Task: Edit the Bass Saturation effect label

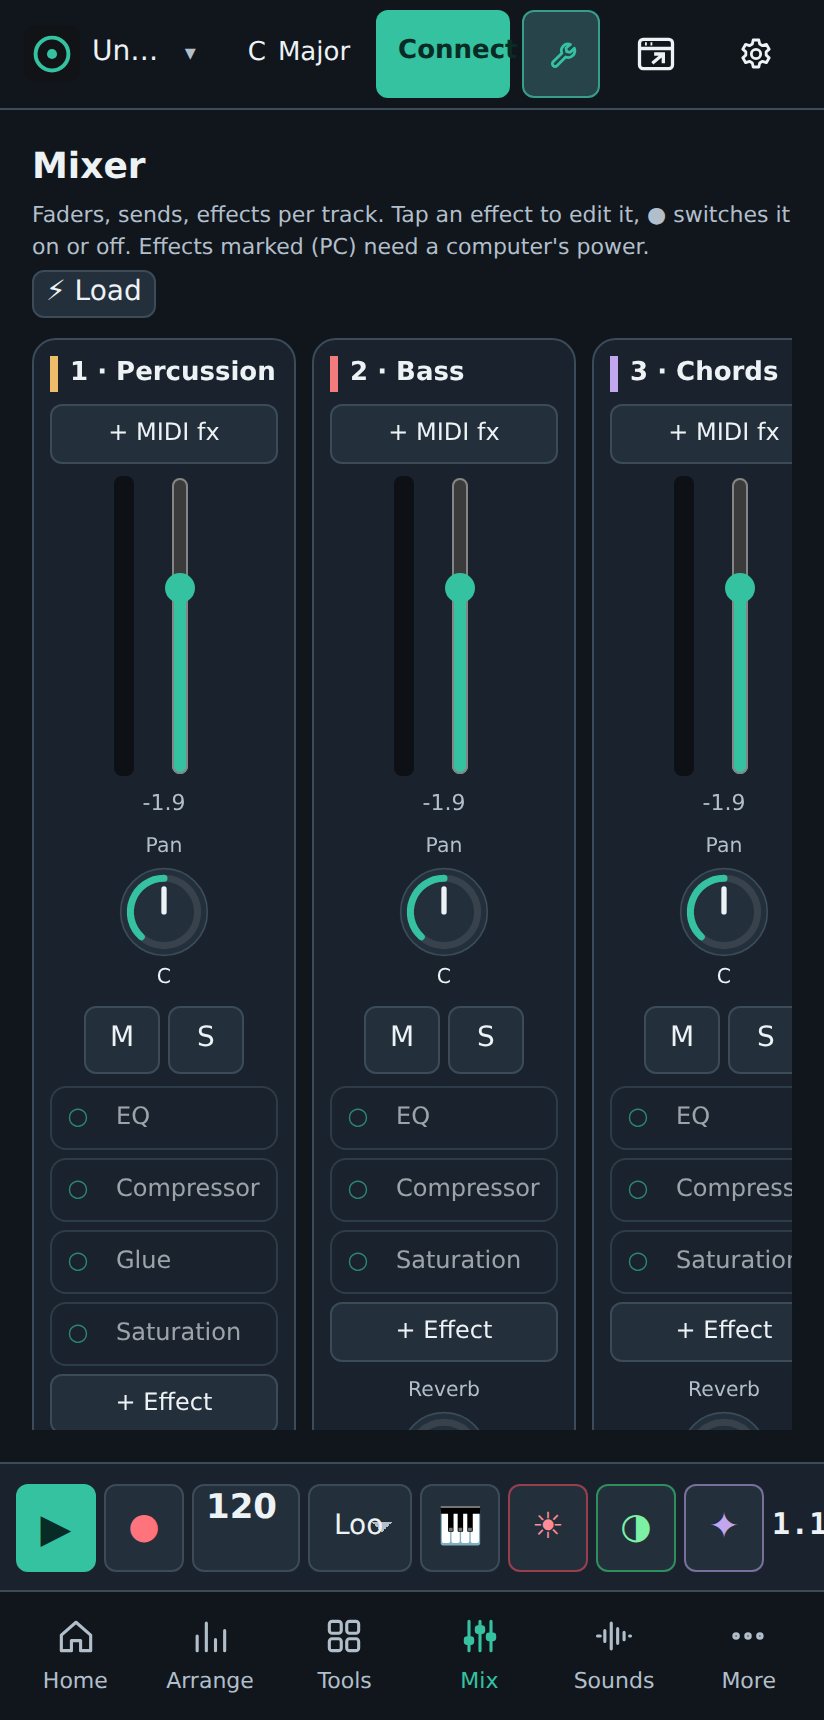Action: pyautogui.click(x=458, y=1260)
